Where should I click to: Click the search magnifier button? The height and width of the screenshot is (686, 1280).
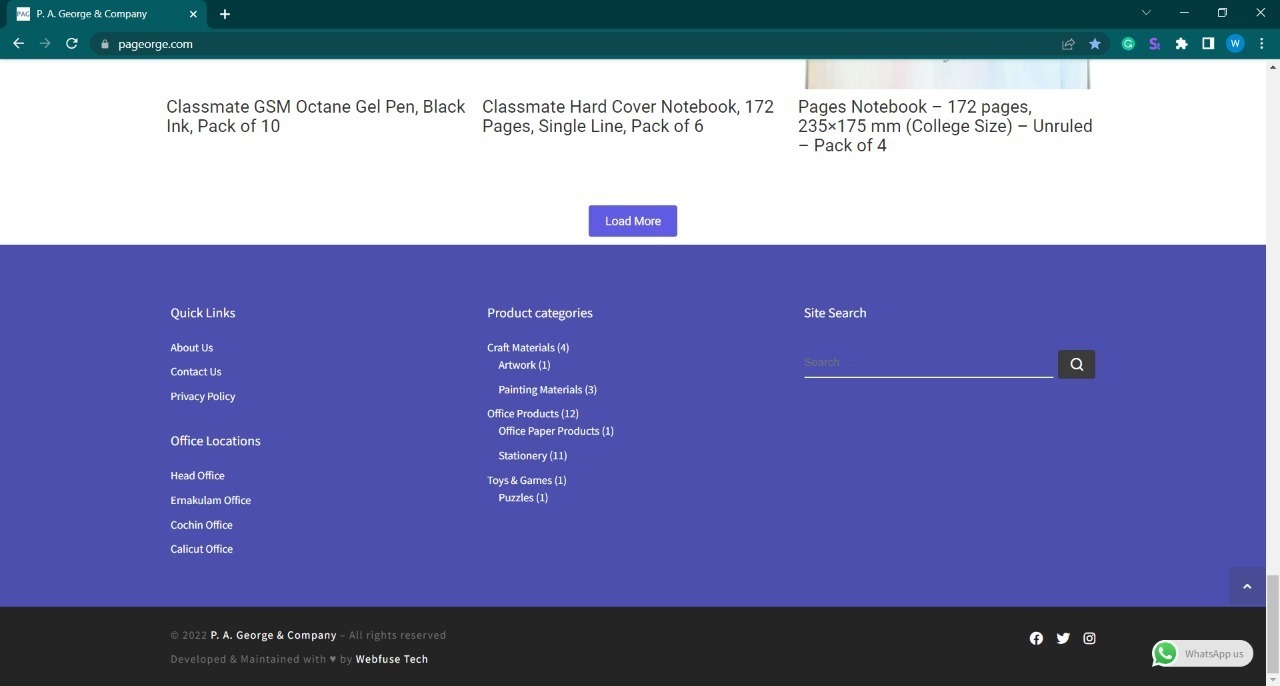coord(1077,364)
